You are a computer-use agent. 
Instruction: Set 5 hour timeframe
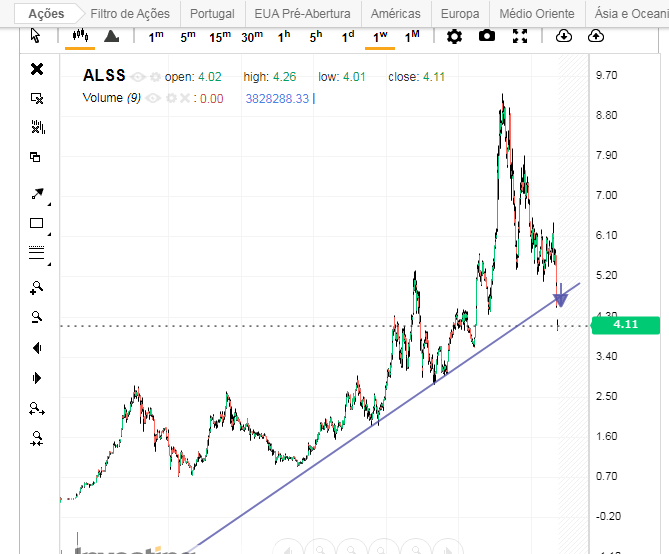click(316, 37)
